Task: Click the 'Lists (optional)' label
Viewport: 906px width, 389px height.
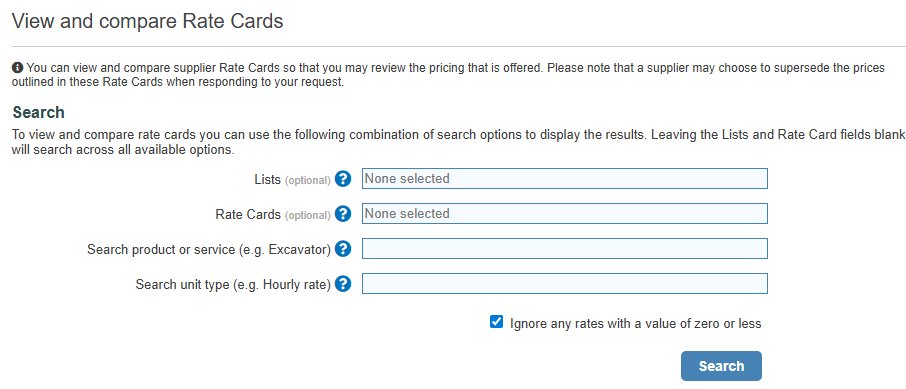Action: coord(292,180)
